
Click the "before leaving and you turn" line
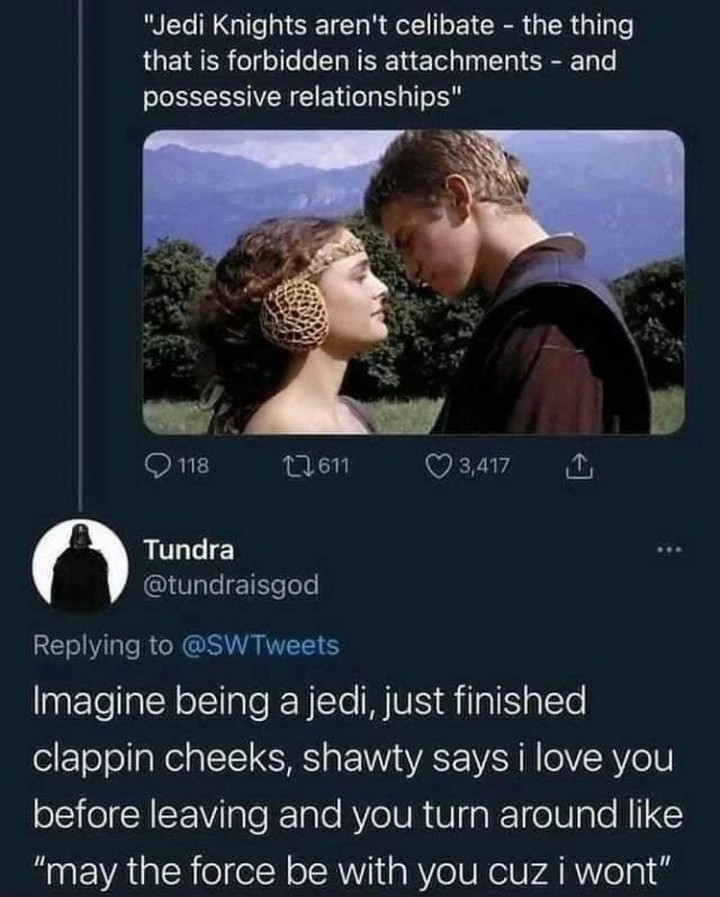(x=358, y=814)
